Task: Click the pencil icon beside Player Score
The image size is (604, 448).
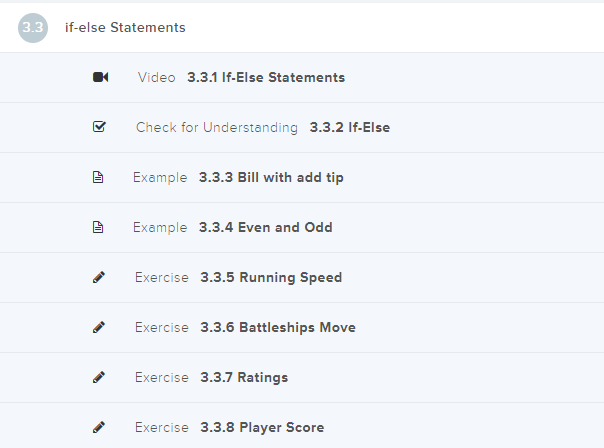Action: point(99,428)
